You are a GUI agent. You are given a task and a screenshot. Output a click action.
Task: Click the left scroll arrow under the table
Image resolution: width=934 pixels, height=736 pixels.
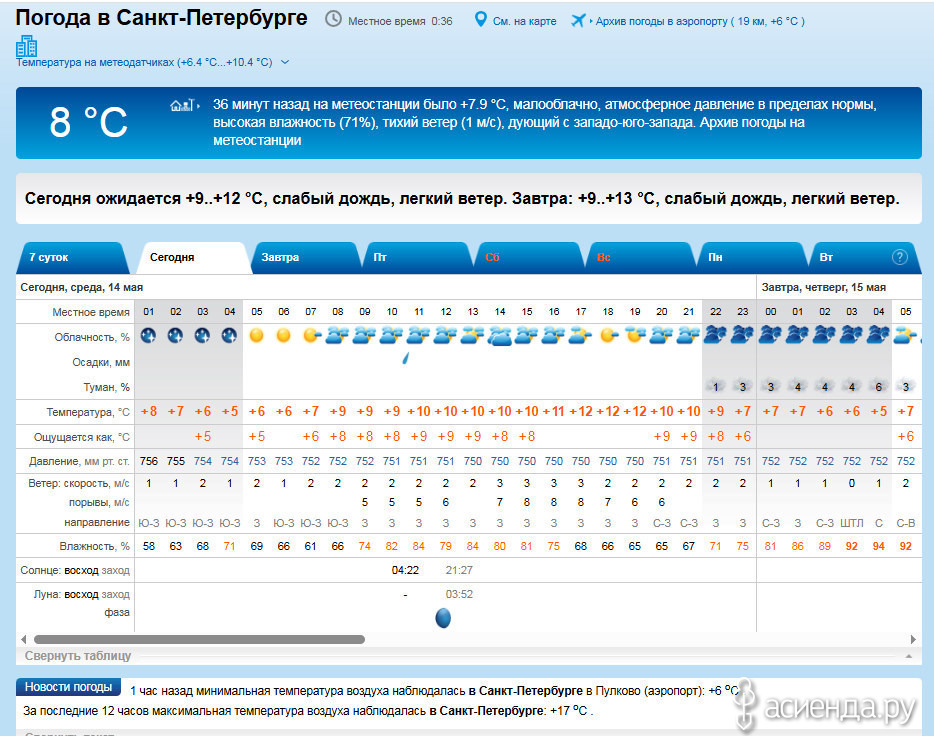(x=24, y=639)
